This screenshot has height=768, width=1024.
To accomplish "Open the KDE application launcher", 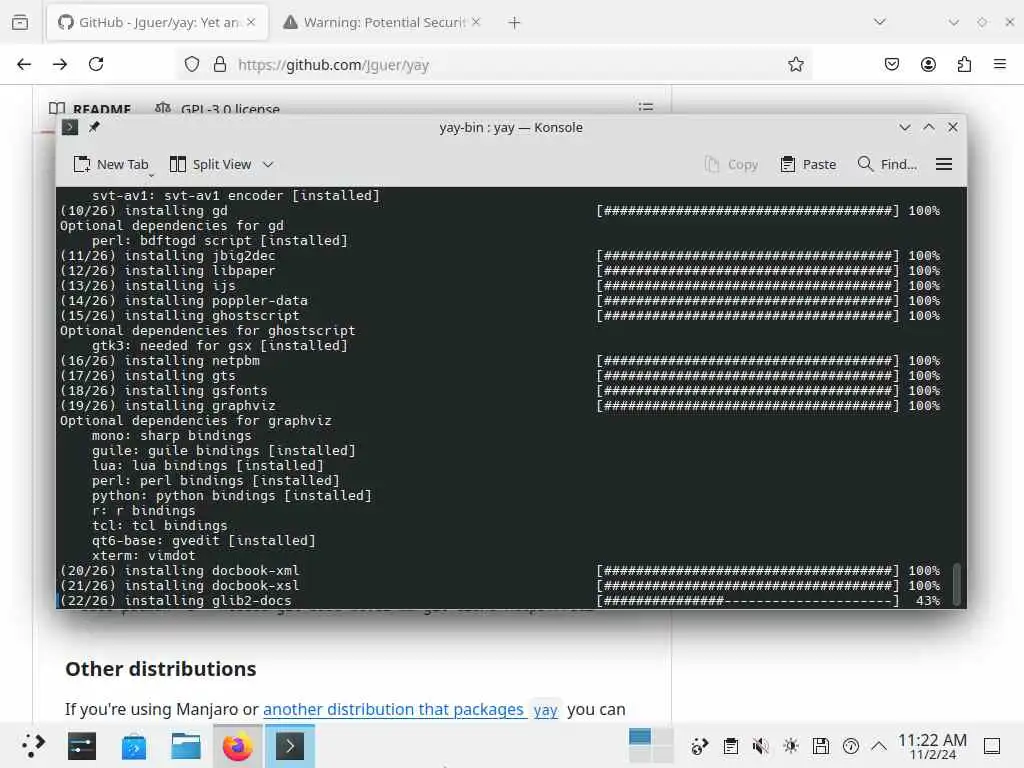I will pyautogui.click(x=33, y=745).
